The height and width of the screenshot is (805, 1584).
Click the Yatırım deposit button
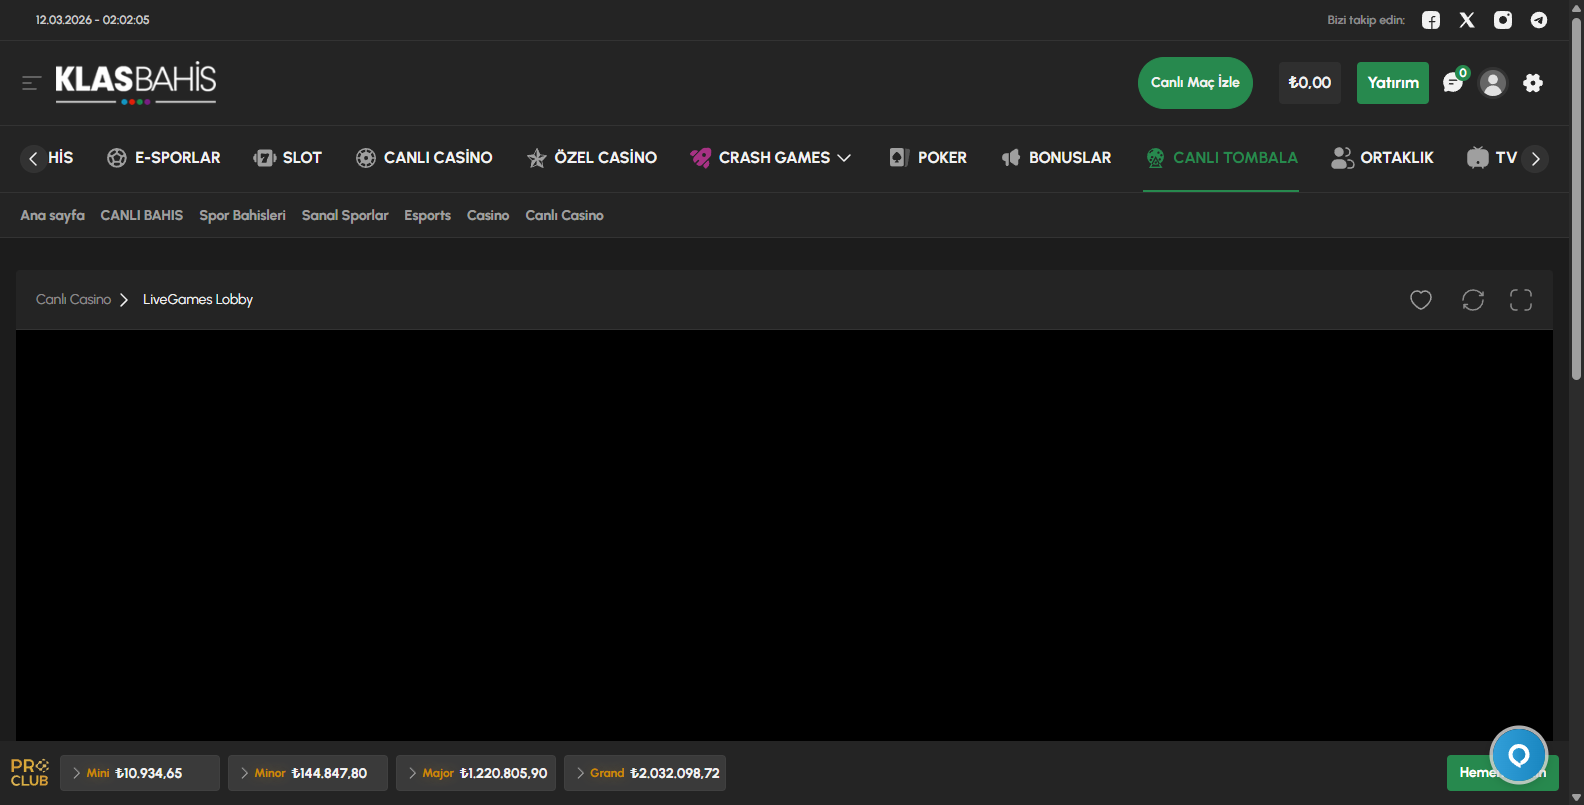[1393, 83]
